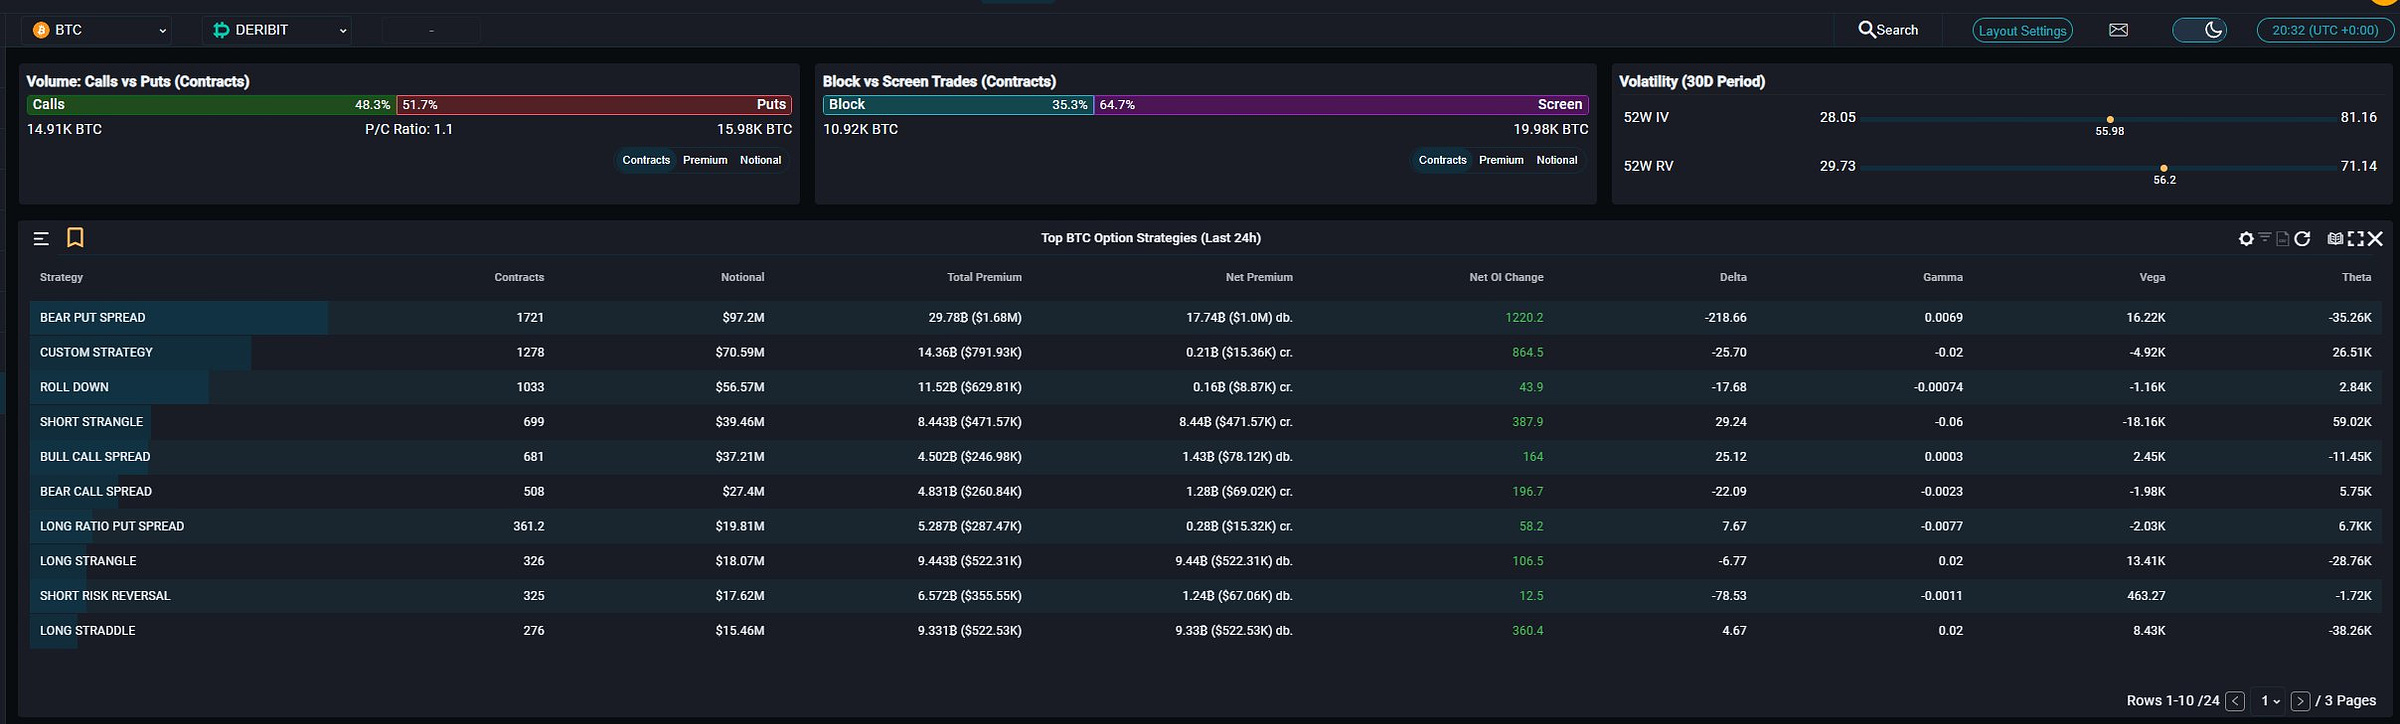Select the BEAR CALL SPREAD row
This screenshot has height=724, width=2400.
tap(1205, 492)
